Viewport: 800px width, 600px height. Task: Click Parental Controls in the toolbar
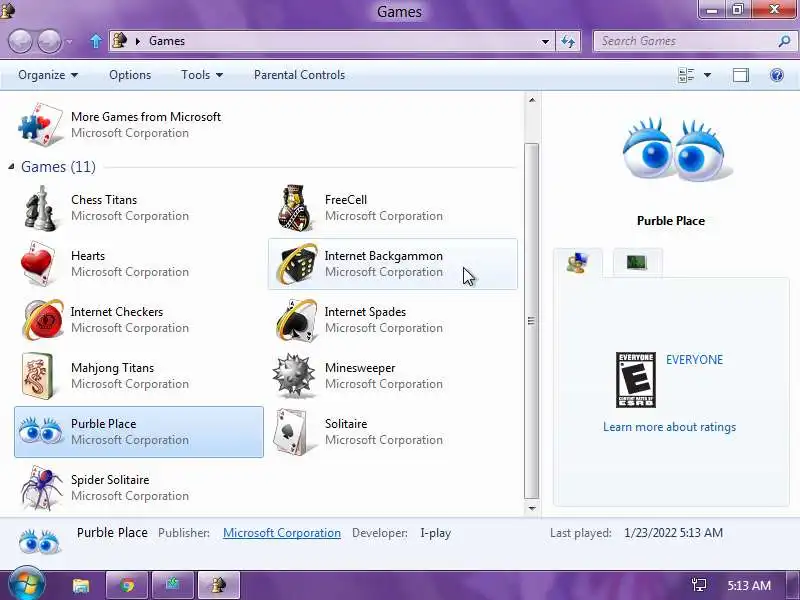[x=299, y=75]
